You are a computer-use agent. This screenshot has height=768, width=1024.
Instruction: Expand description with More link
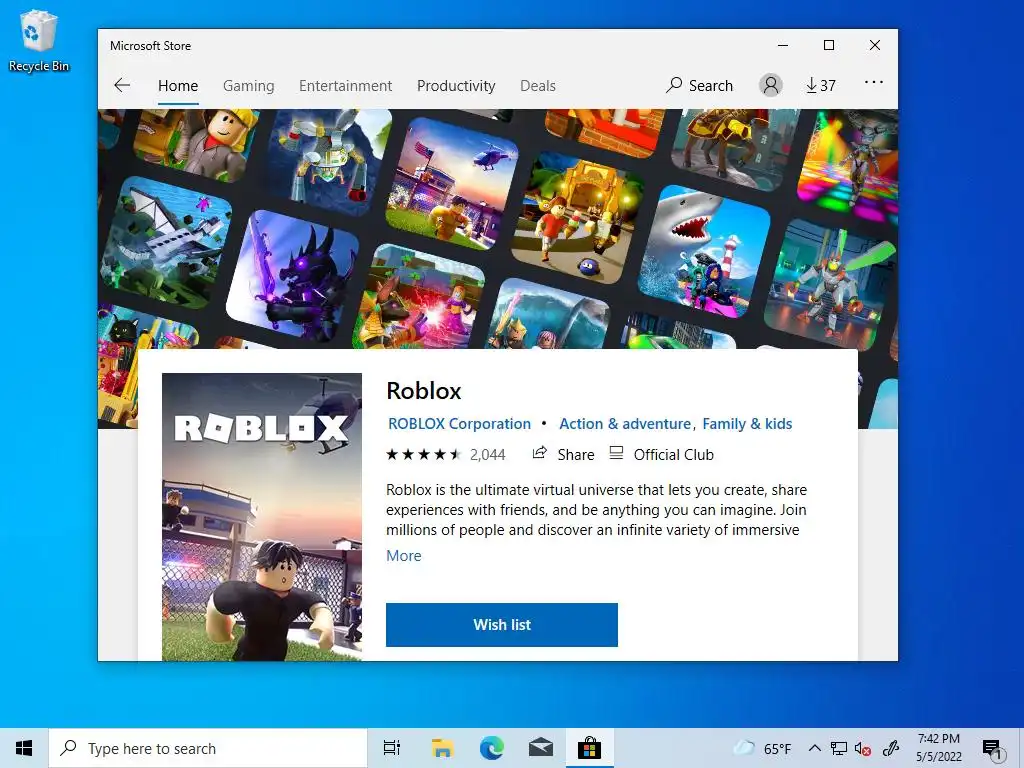(404, 556)
